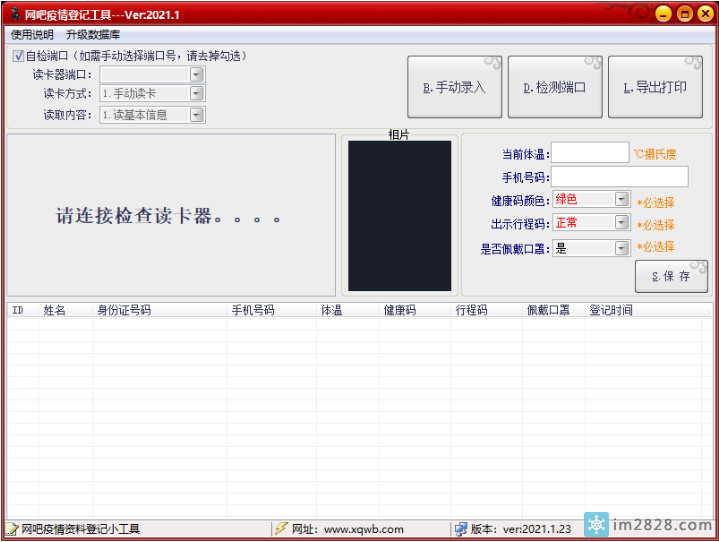This screenshot has height=542, width=719.
Task: Uncheck the 自检端口 checkbox
Action: (x=19, y=56)
